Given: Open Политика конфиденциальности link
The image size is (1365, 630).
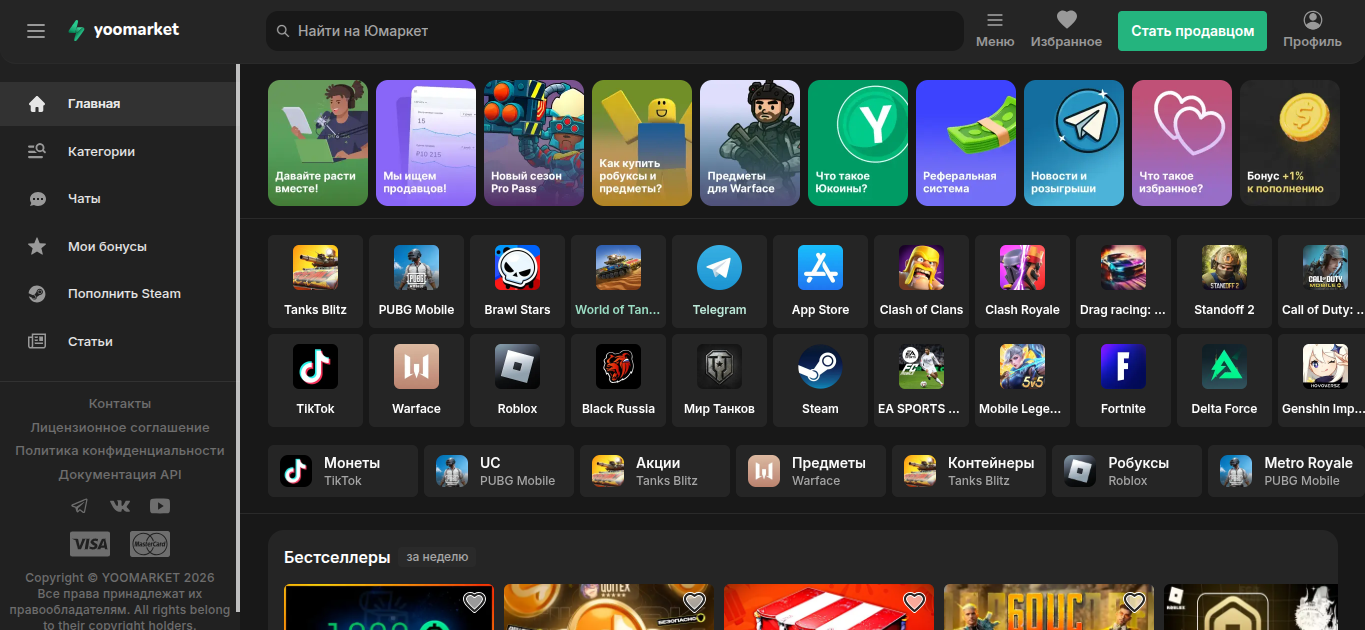Looking at the screenshot, I should (x=120, y=451).
